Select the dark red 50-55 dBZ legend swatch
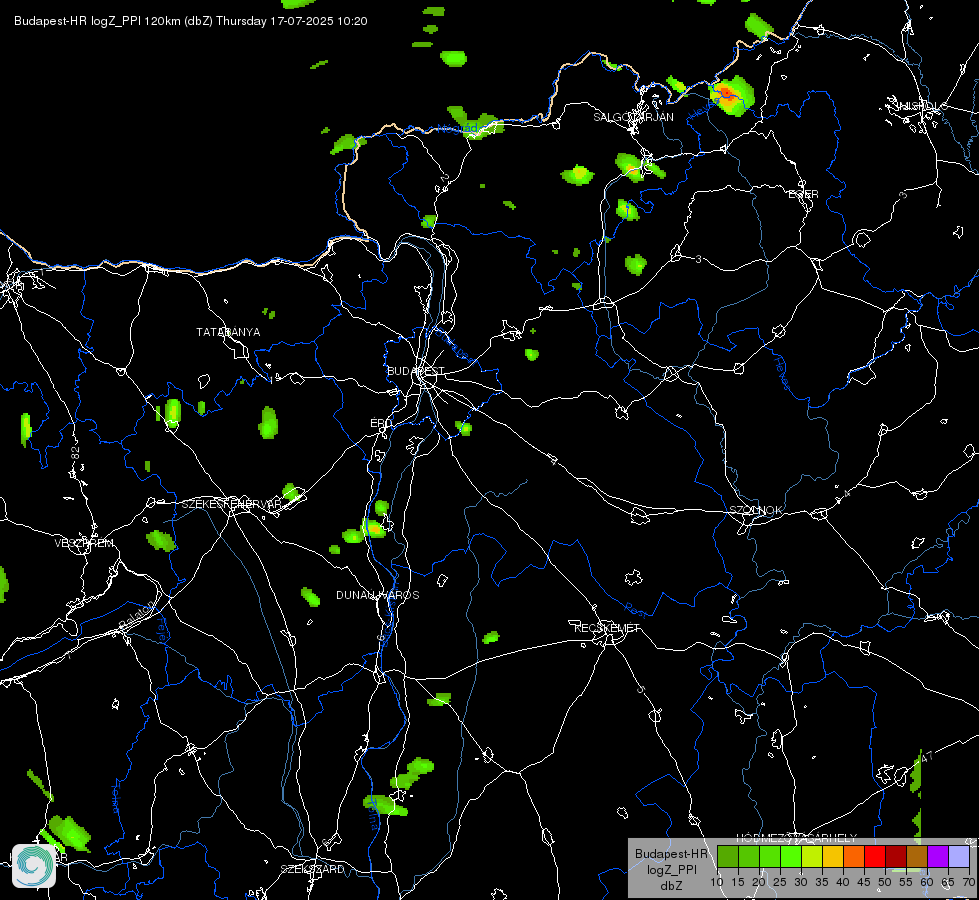The height and width of the screenshot is (900, 979). tap(896, 856)
